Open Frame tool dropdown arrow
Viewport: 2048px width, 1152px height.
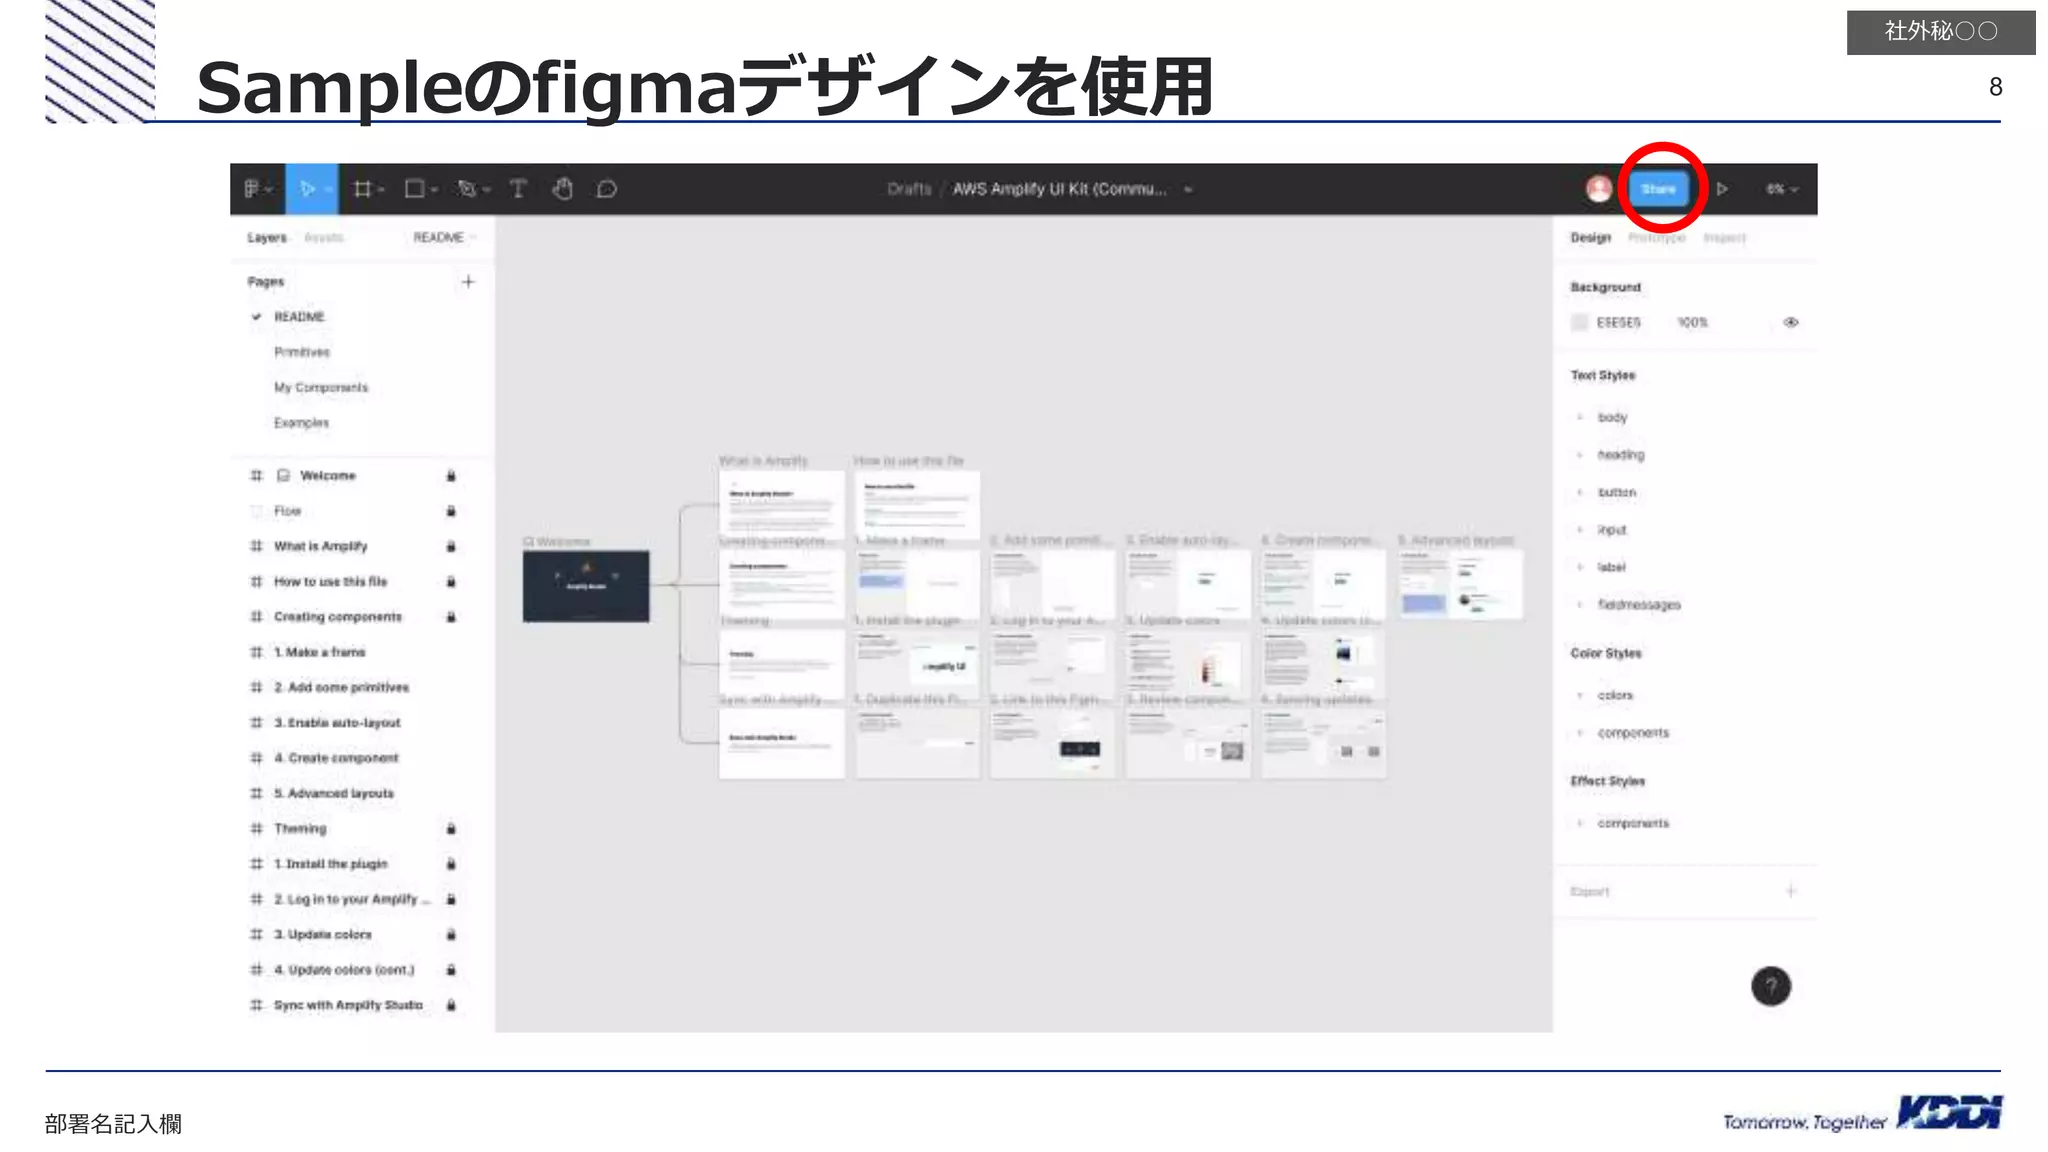point(381,190)
